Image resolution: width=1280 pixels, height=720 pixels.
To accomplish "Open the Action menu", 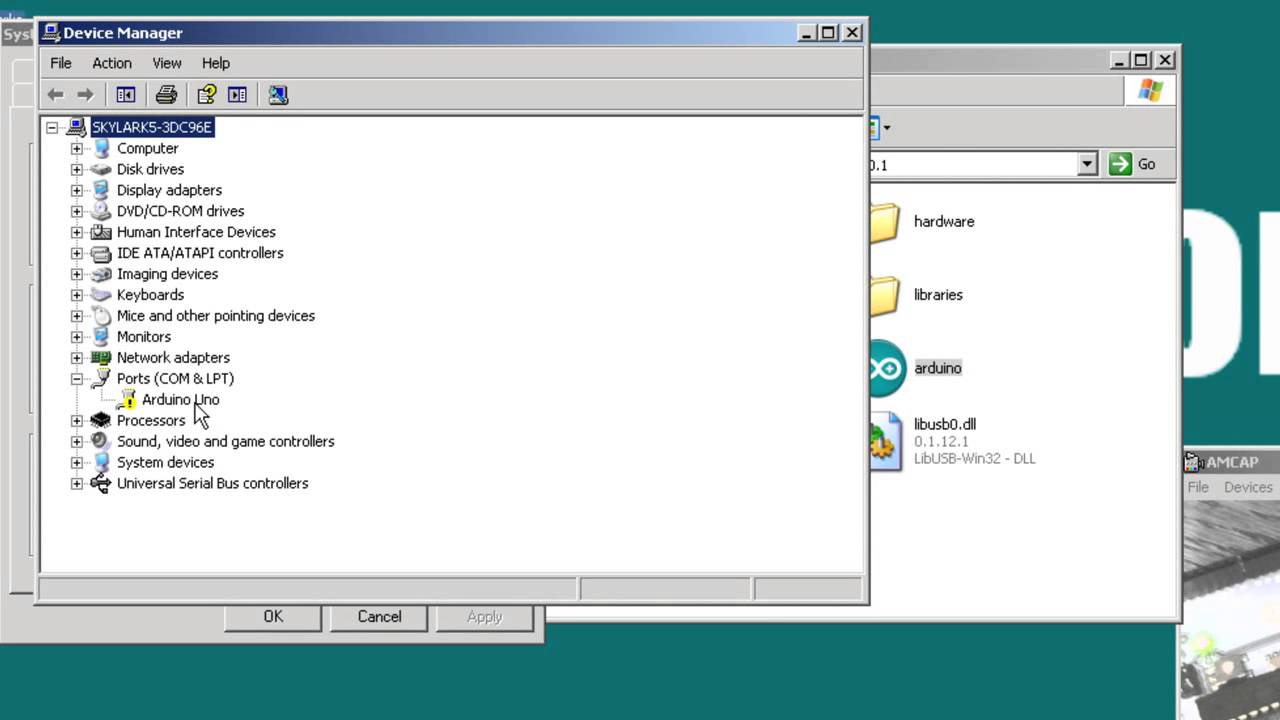I will 112,63.
